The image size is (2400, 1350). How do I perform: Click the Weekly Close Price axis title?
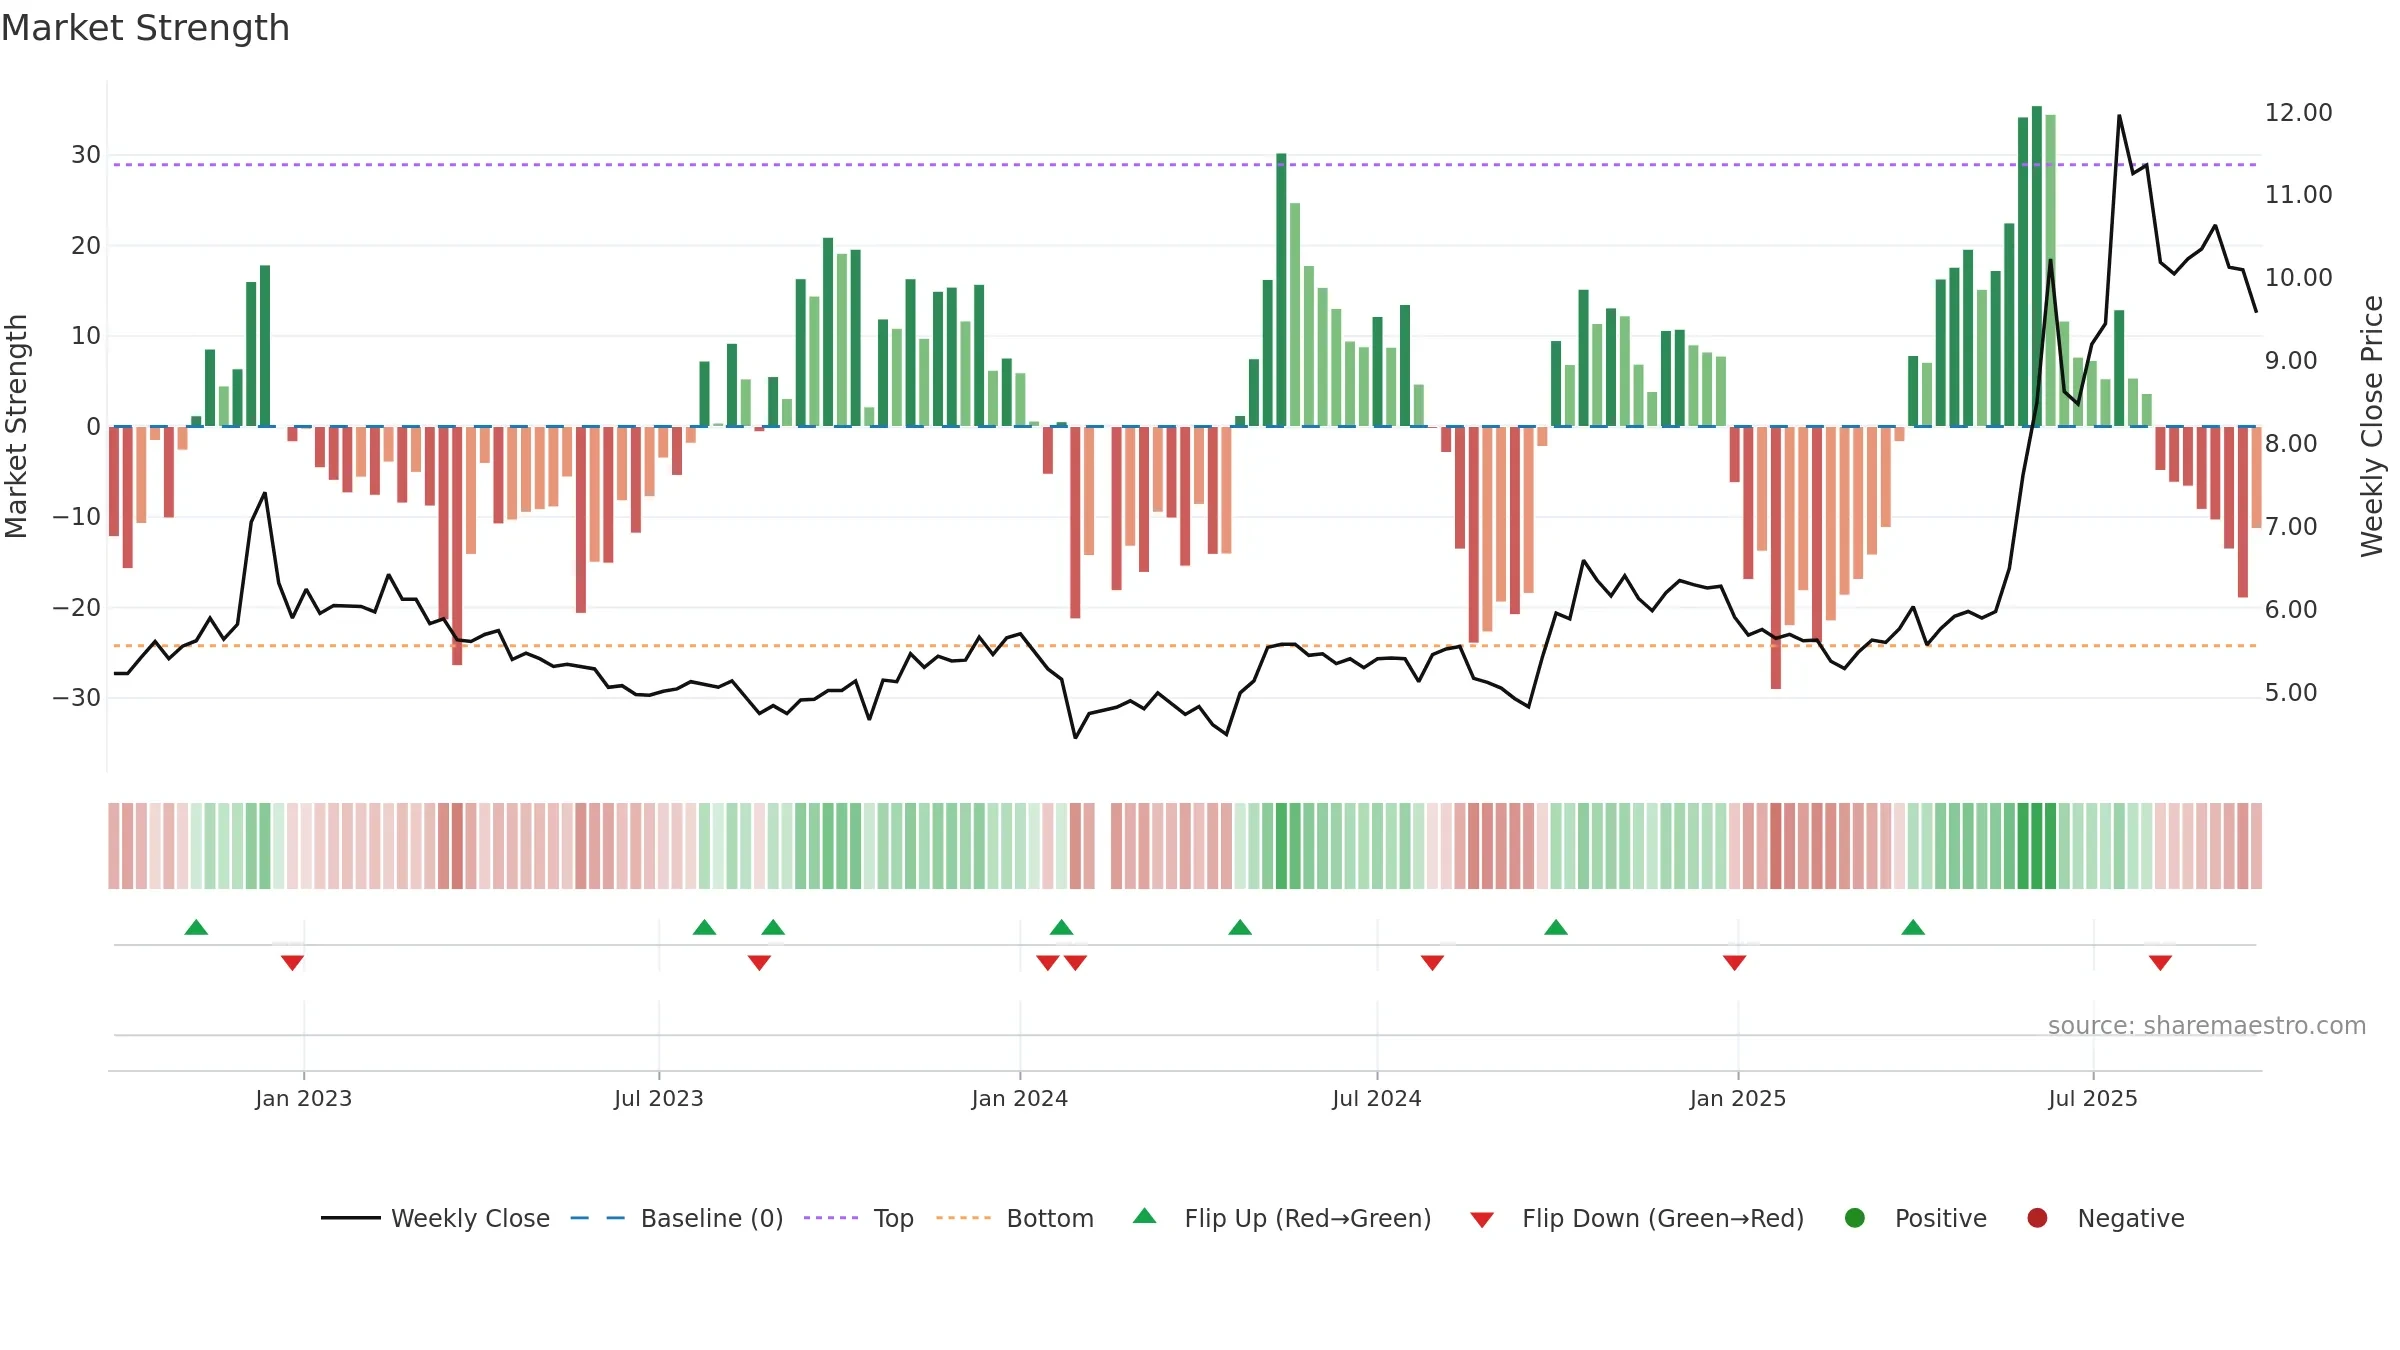click(2372, 426)
